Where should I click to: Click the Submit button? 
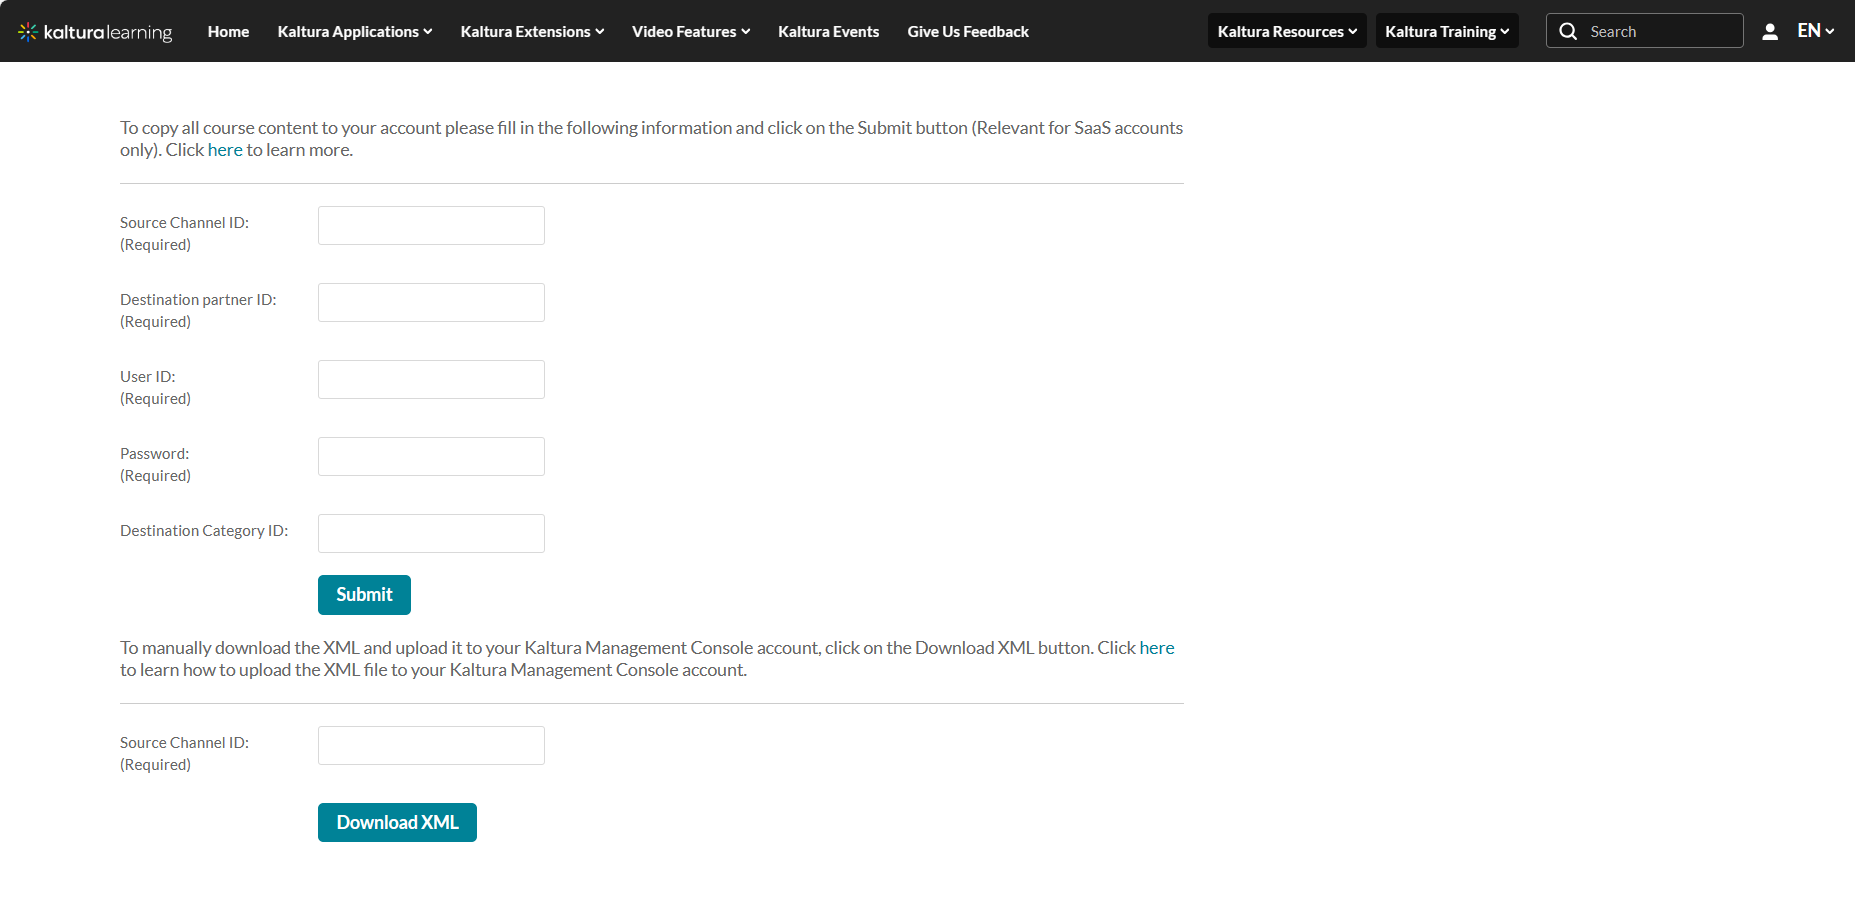click(x=364, y=595)
